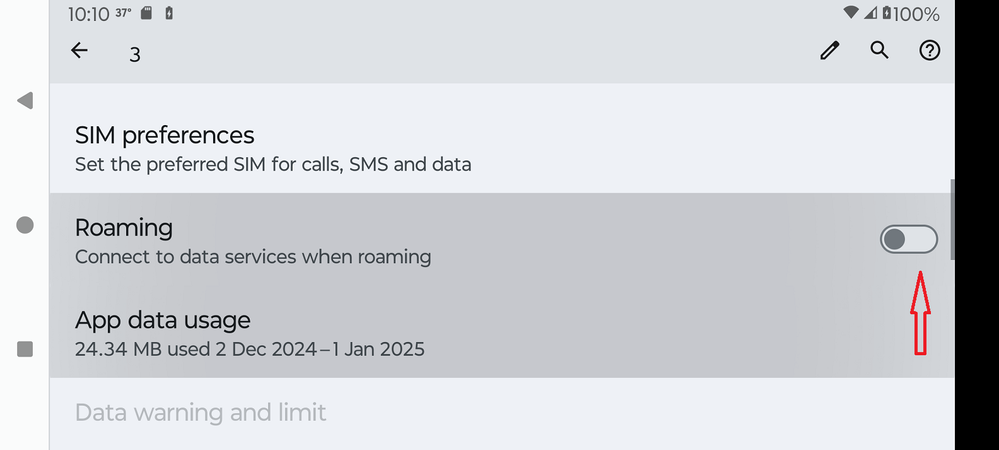This screenshot has width=999, height=450.
Task: Open Data warning and limit
Action: (x=201, y=412)
